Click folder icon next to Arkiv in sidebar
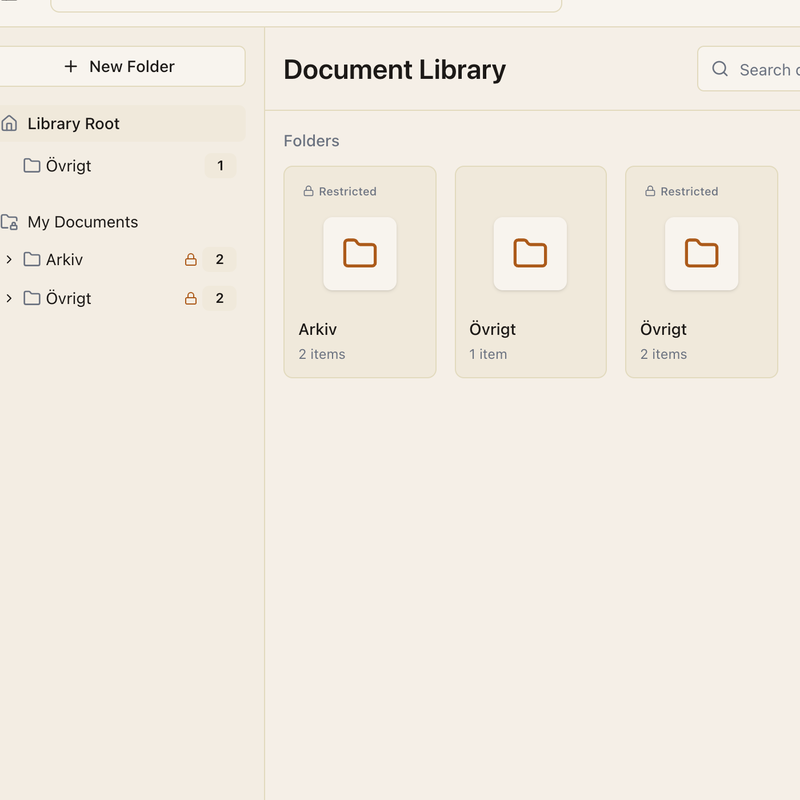Viewport: 800px width, 800px height. [32, 260]
